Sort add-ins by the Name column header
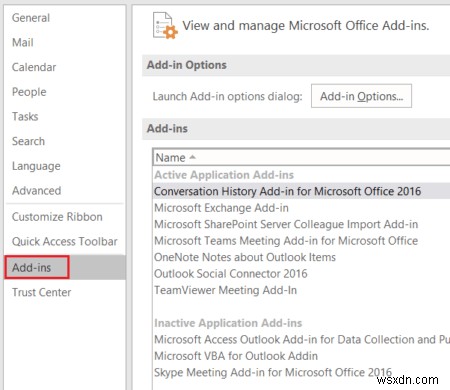 [302, 158]
